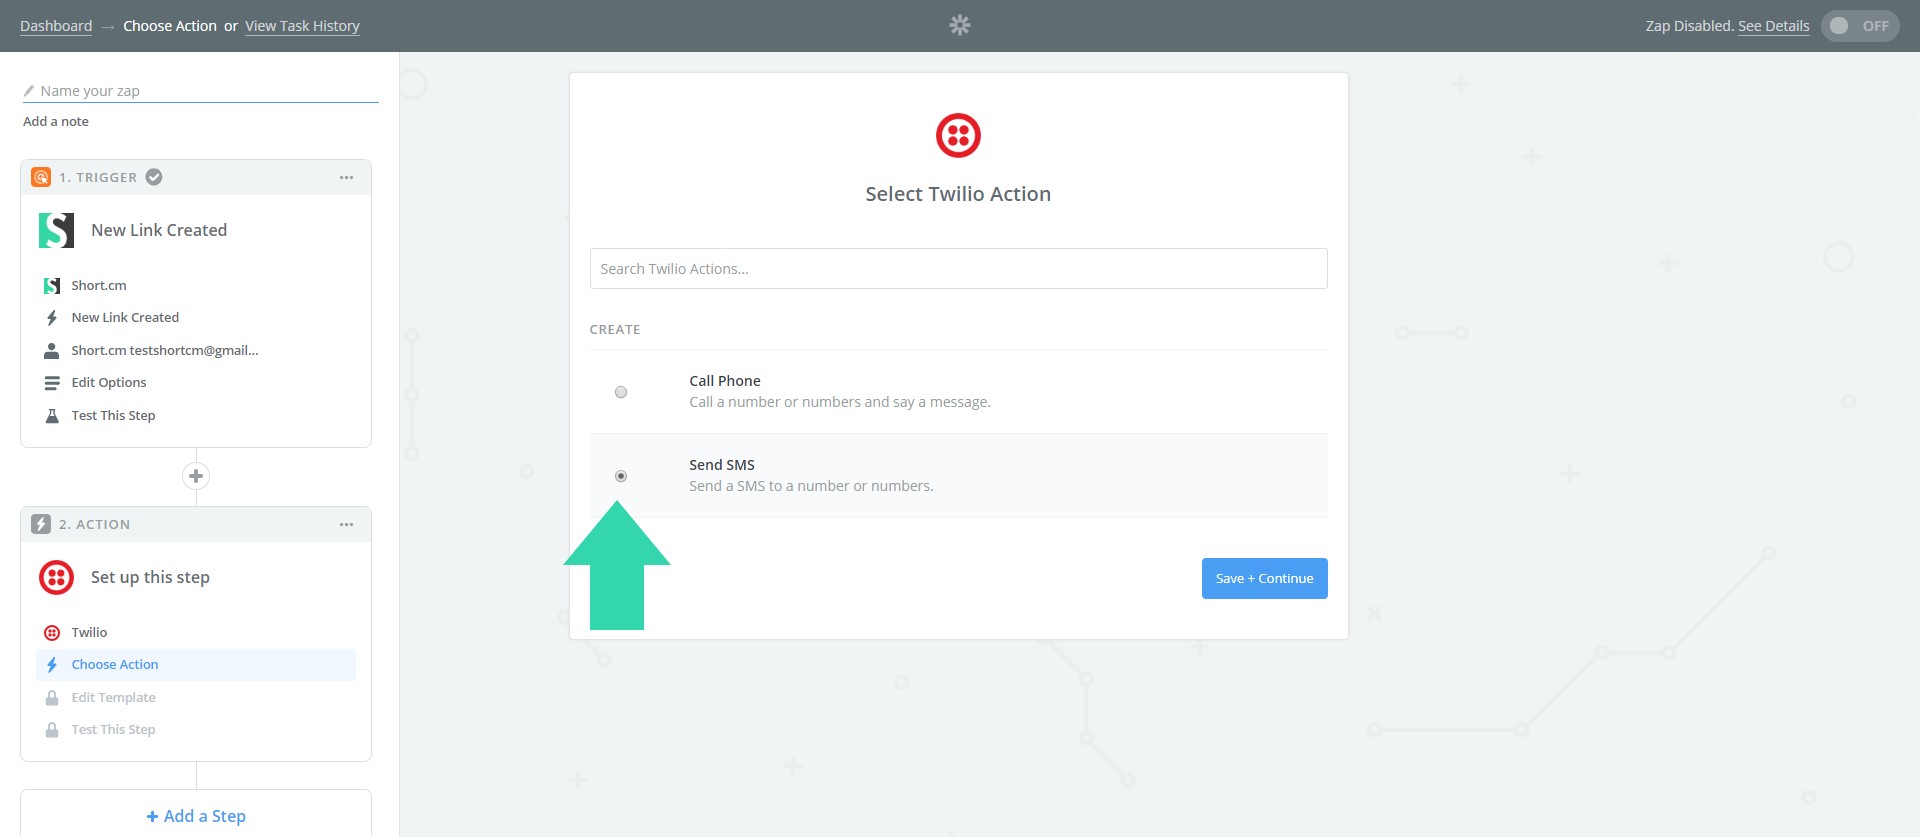
Task: Select the Send SMS radio button
Action: 621,476
